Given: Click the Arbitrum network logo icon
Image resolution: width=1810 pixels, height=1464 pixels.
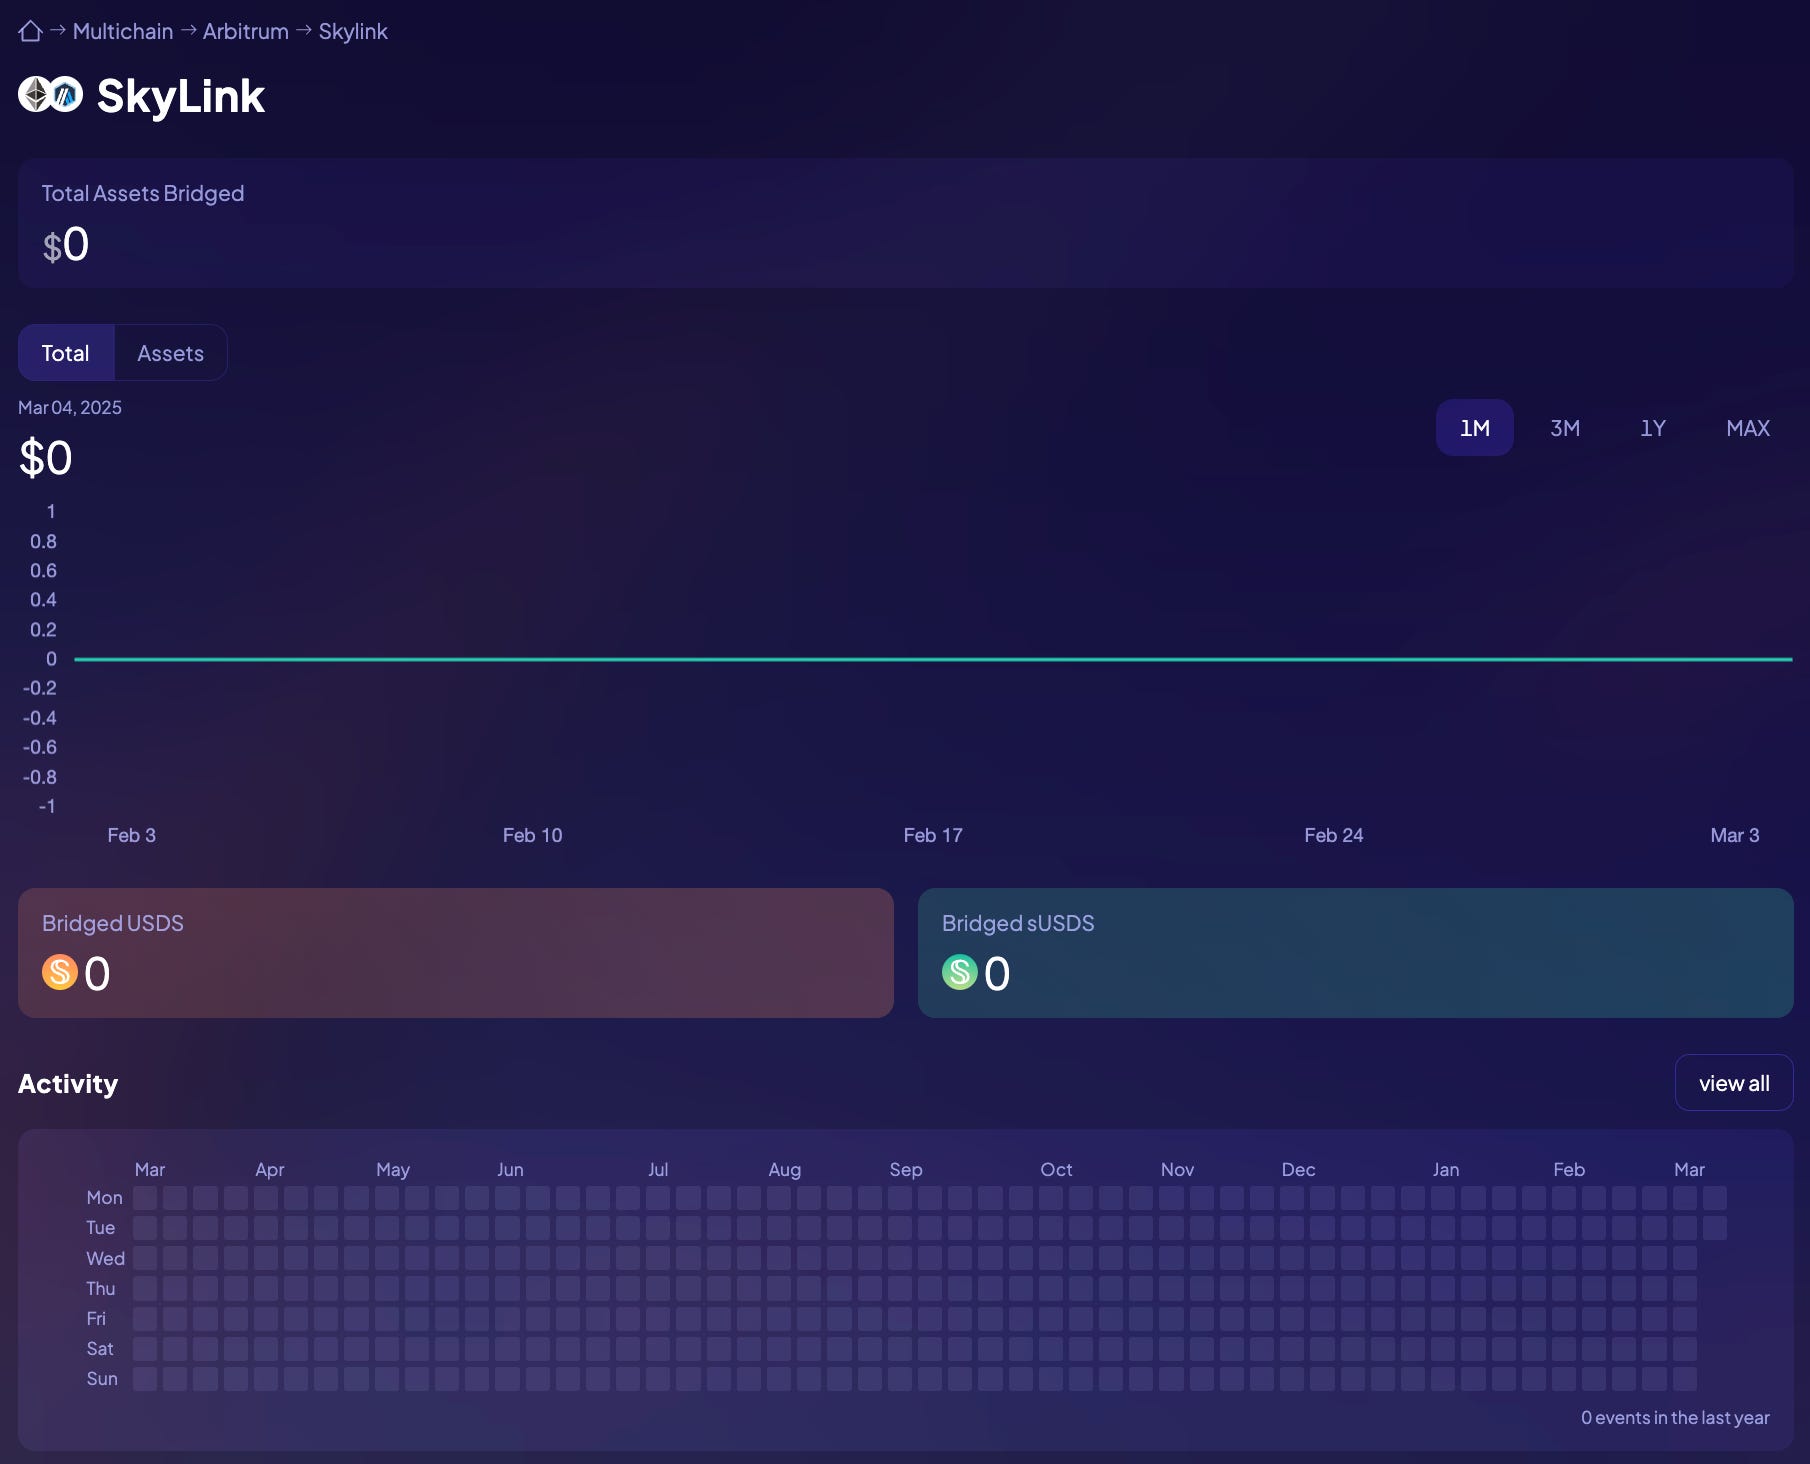Looking at the screenshot, I should coord(66,95).
